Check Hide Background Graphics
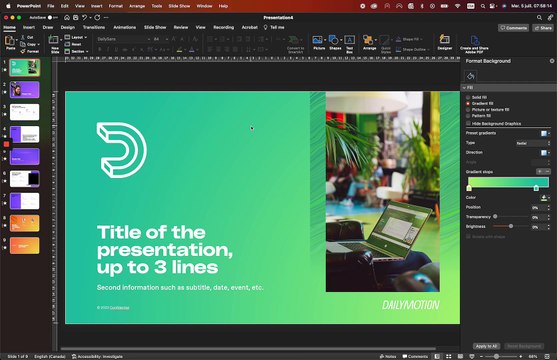 (x=468, y=123)
